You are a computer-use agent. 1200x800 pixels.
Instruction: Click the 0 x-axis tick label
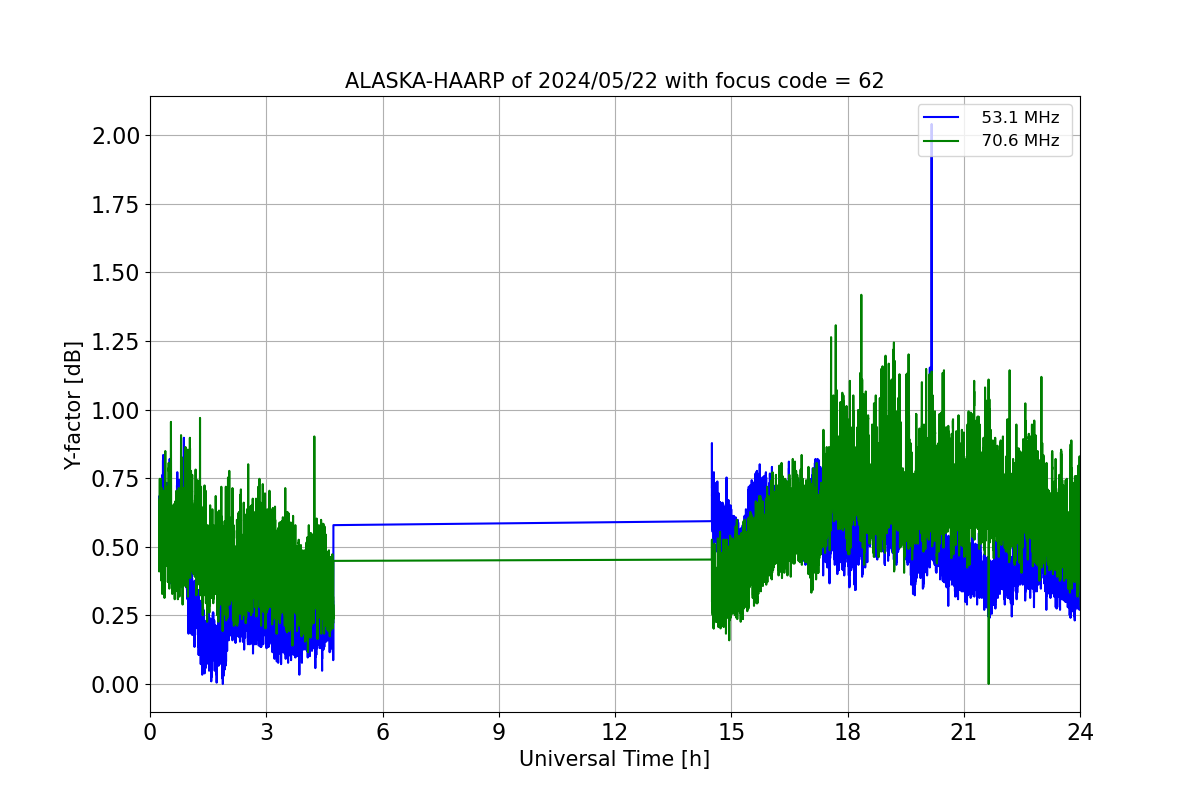(x=150, y=731)
